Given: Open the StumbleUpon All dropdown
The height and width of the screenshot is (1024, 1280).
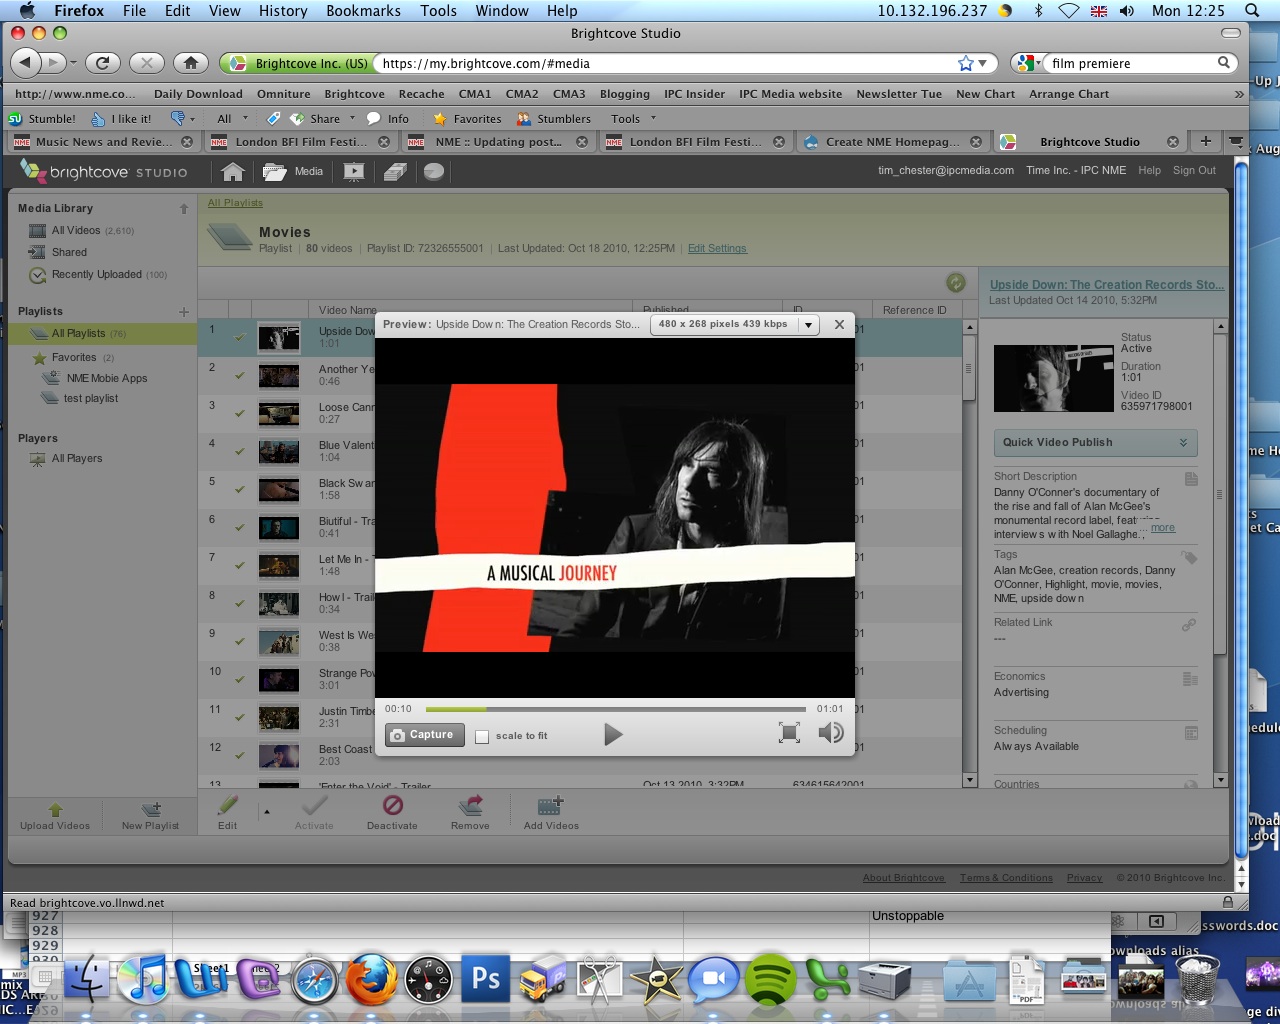Looking at the screenshot, I should pos(233,118).
